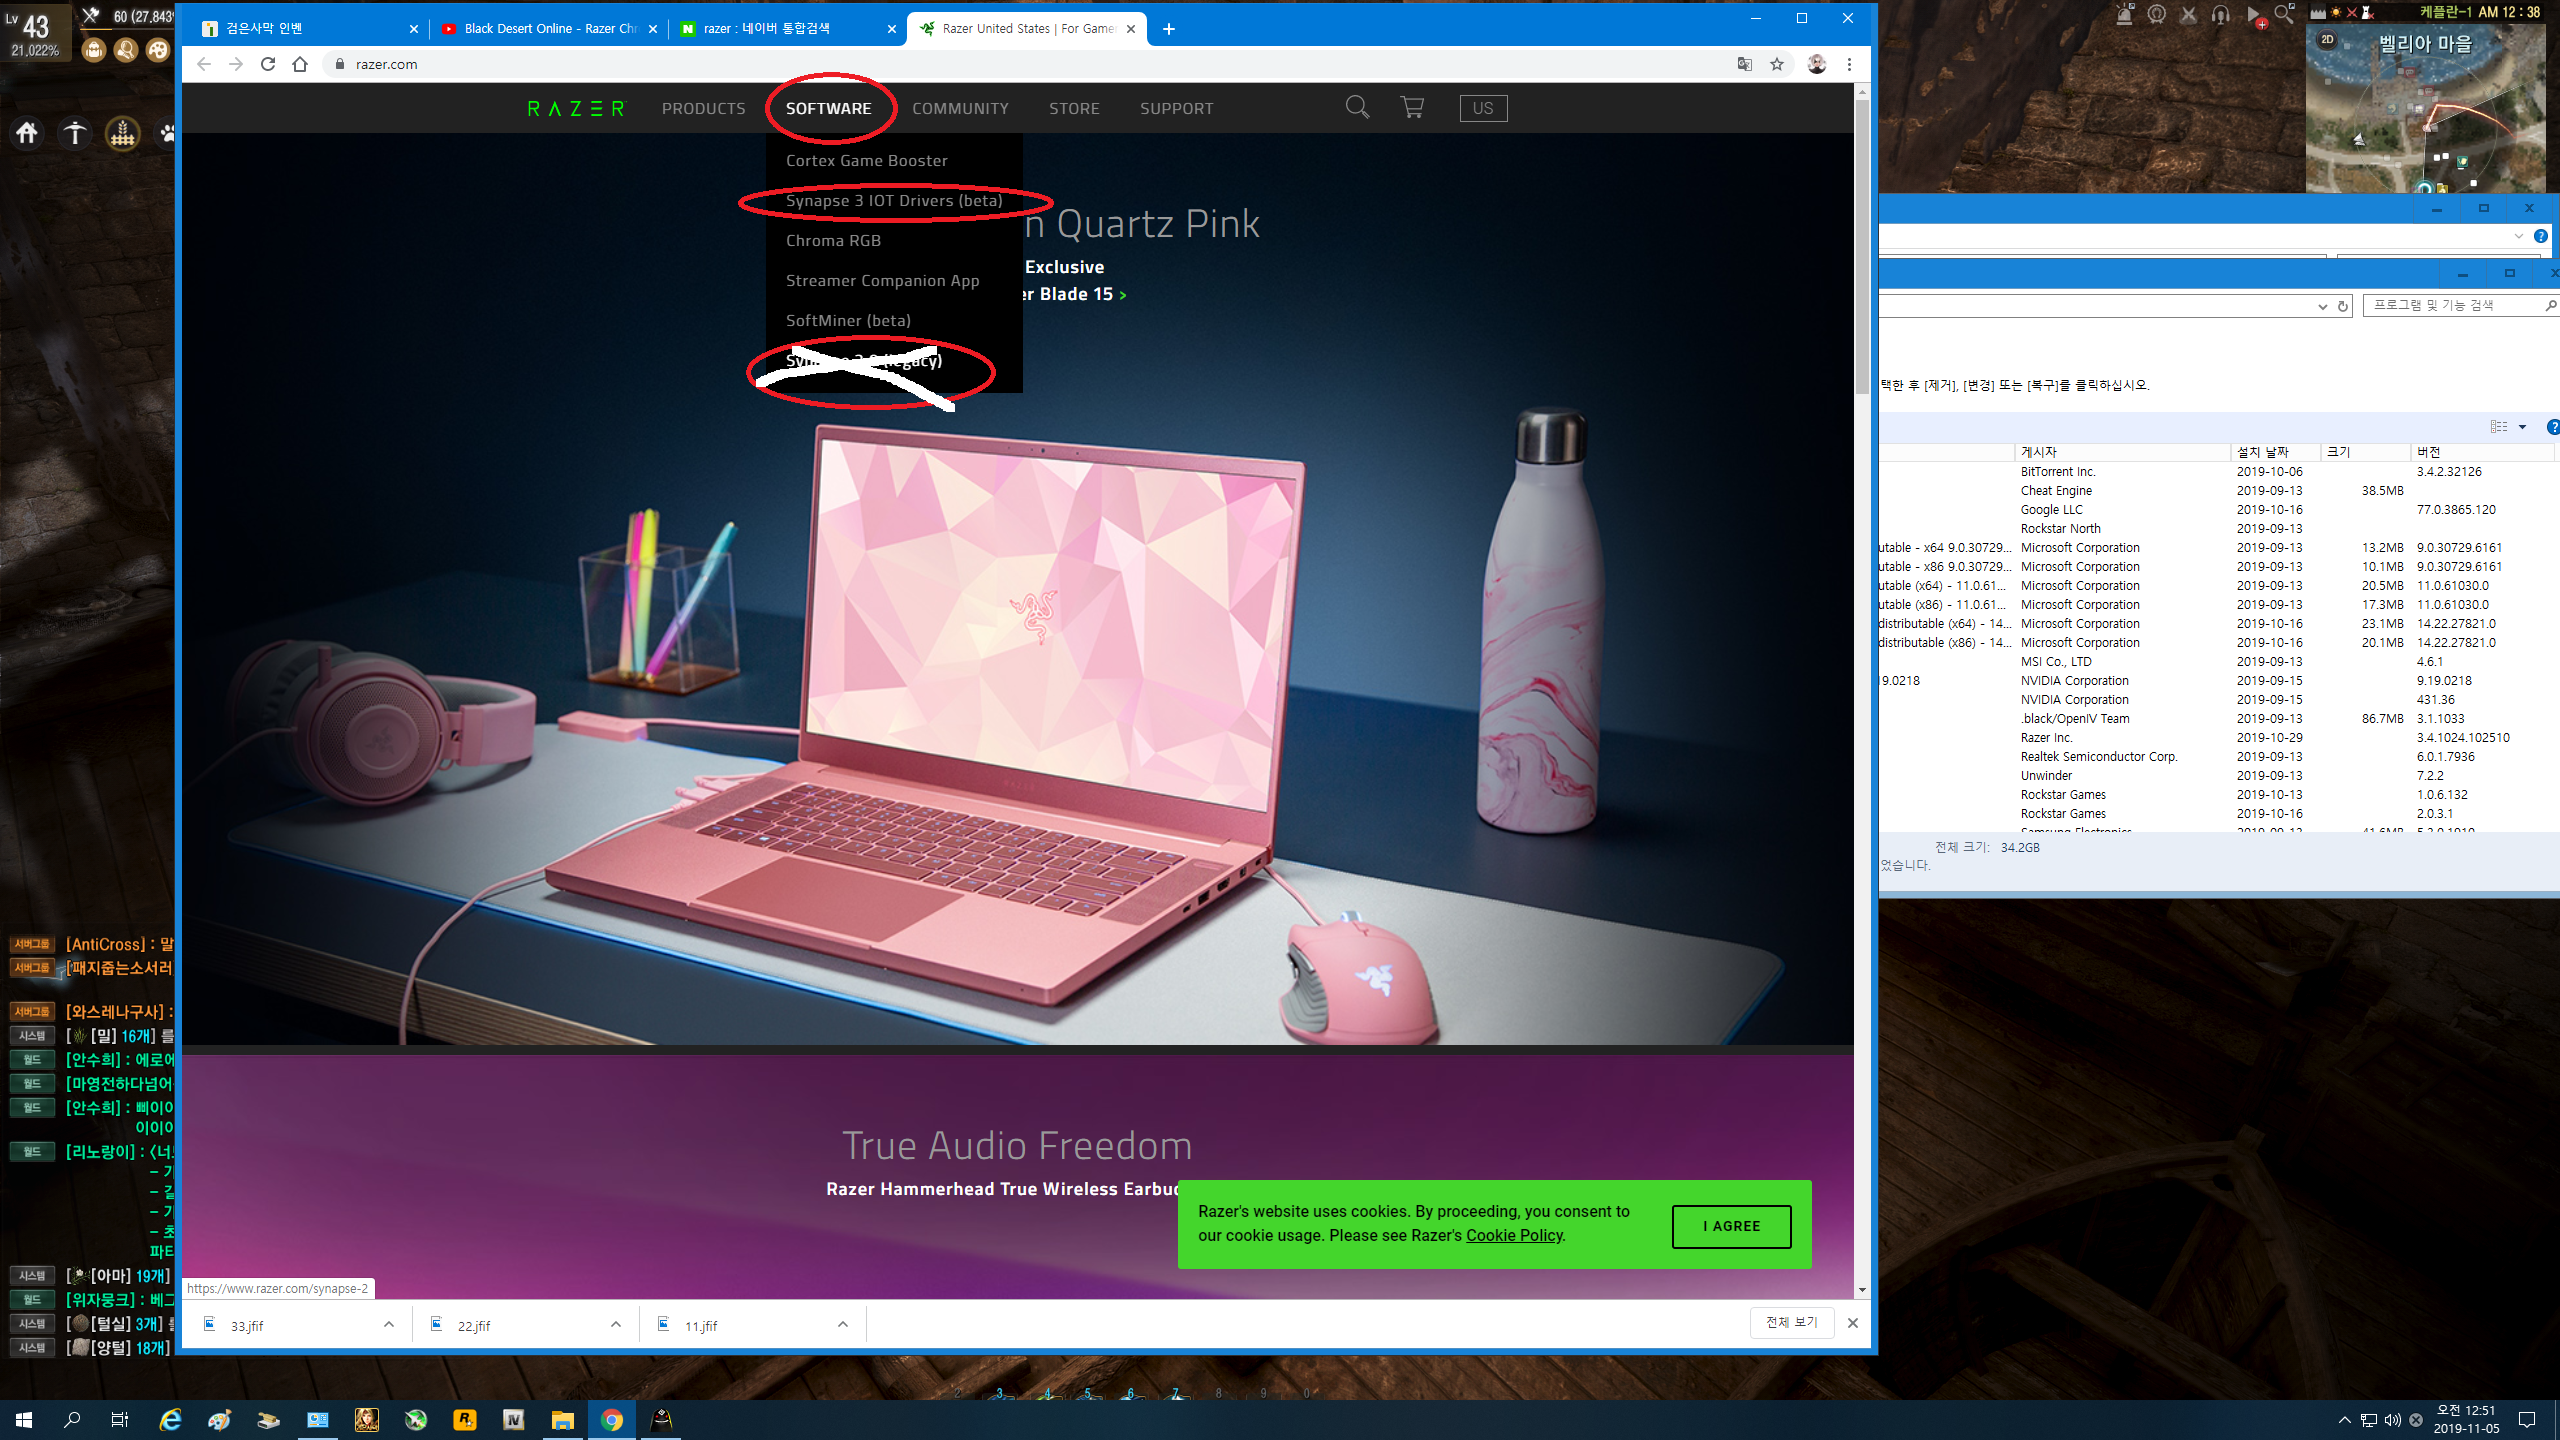Switch to the Black Desert Online YouTube tab
The width and height of the screenshot is (2560, 1440).
click(549, 29)
